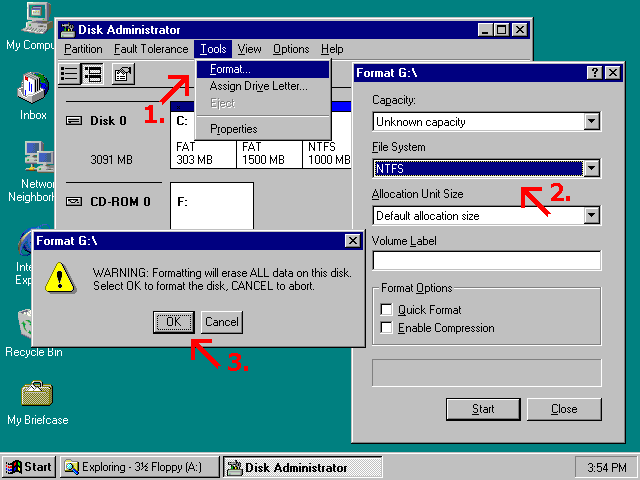Viewport: 640px width, 480px height.
Task: Open the Capacity dropdown arrow
Action: click(591, 121)
